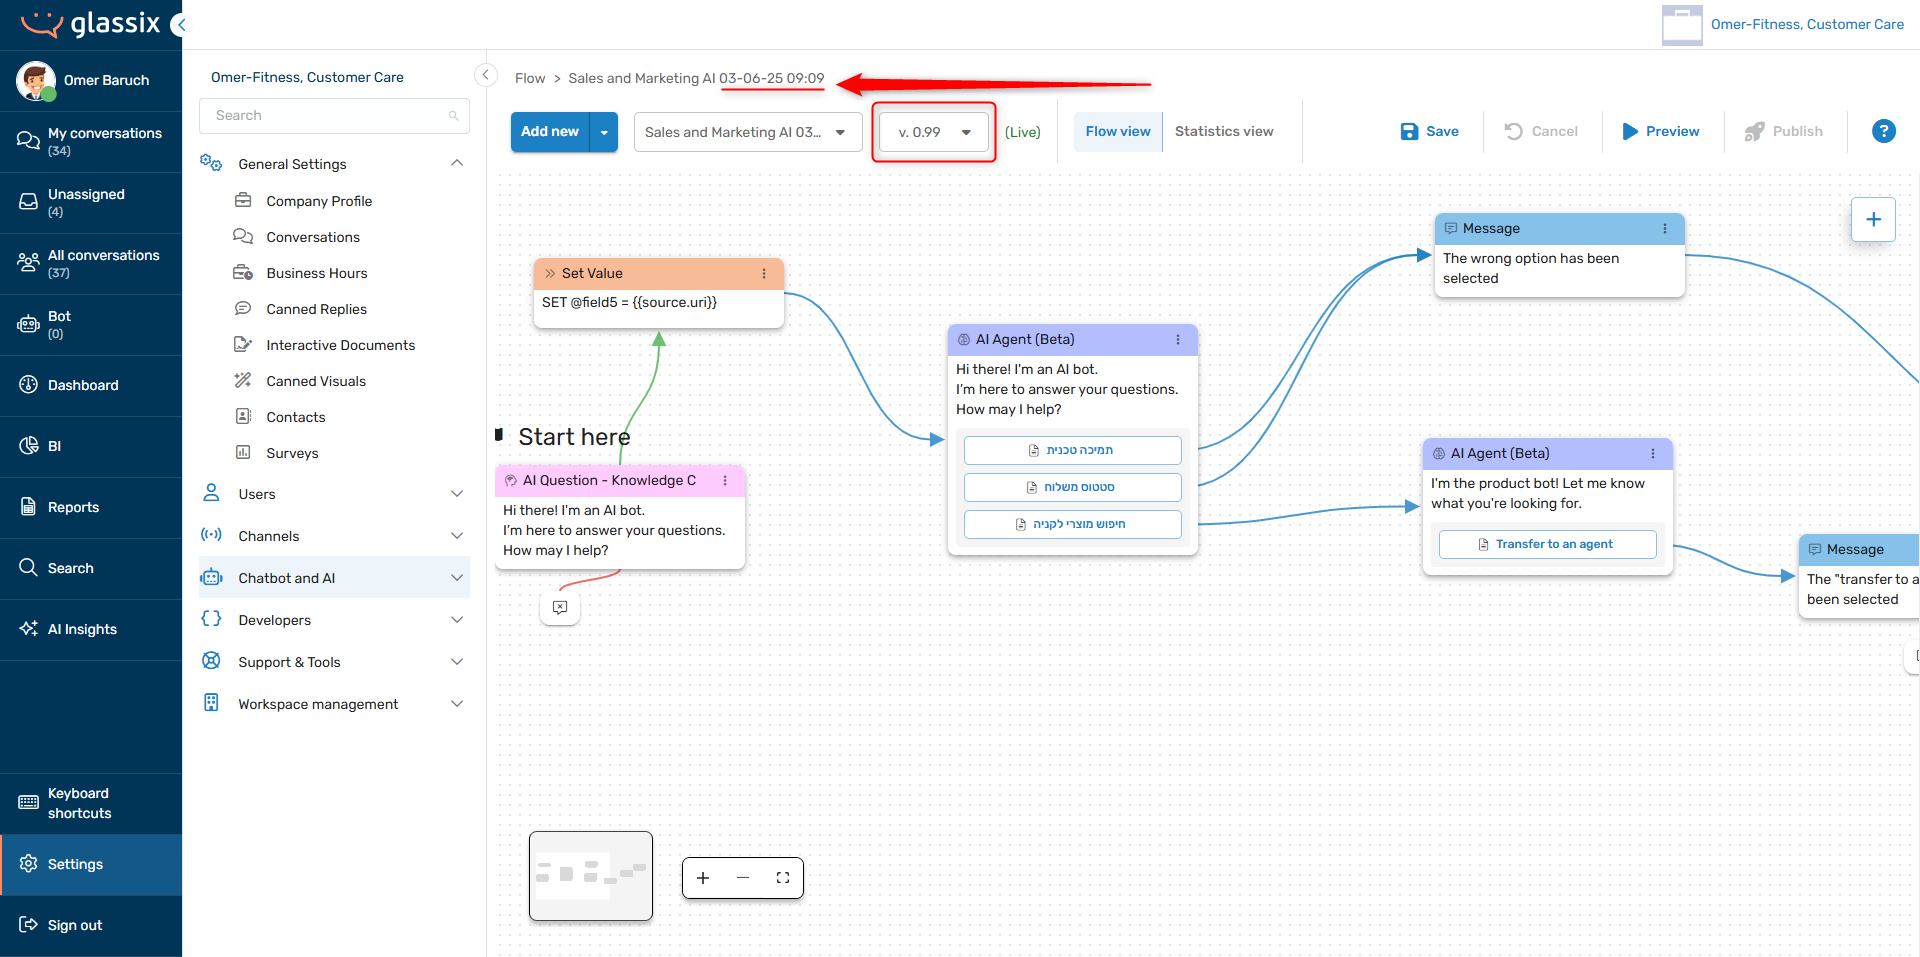The width and height of the screenshot is (1920, 957).
Task: Fit flow canvas to screen
Action: tap(783, 878)
